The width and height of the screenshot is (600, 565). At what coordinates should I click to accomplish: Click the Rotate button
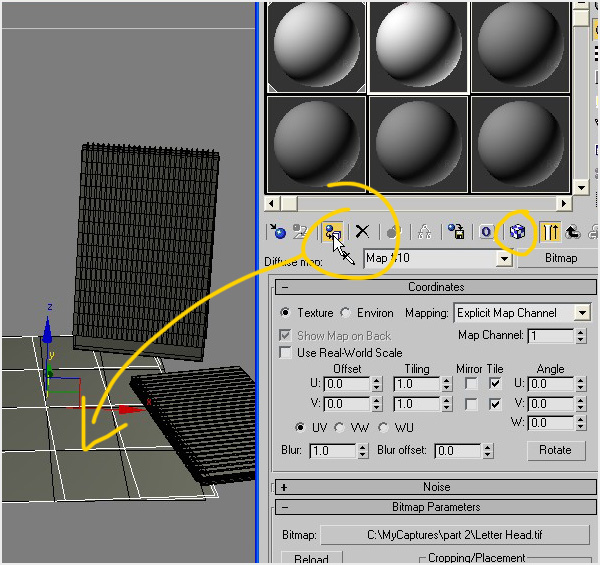pyautogui.click(x=555, y=450)
